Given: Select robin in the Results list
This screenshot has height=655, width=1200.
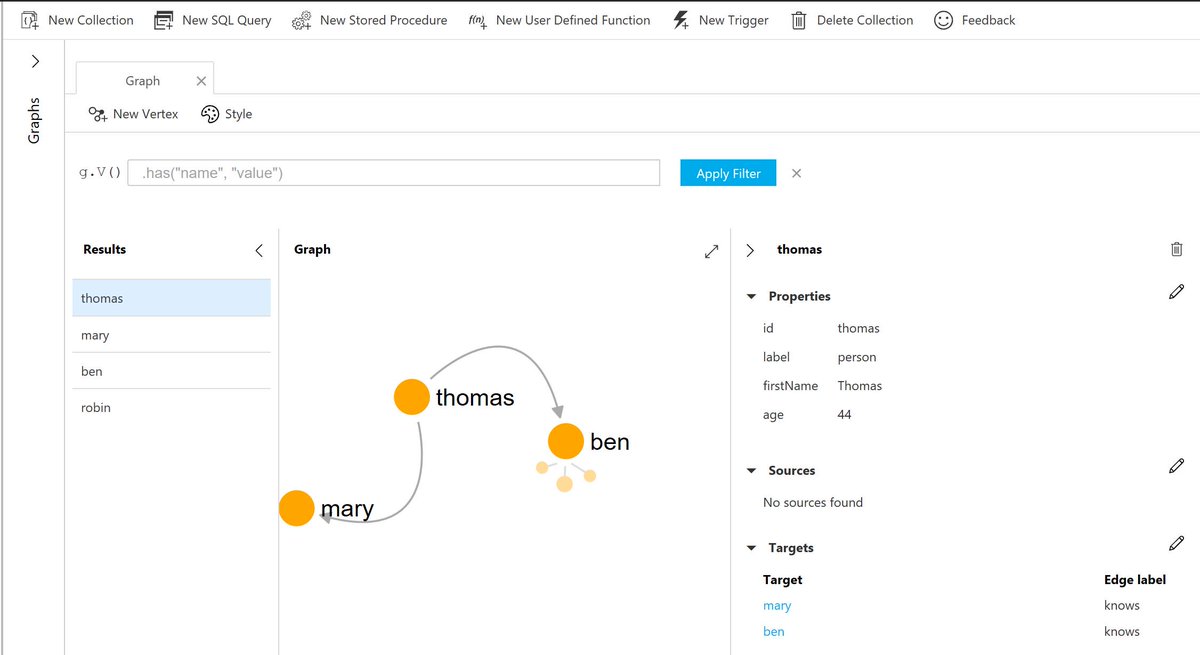Looking at the screenshot, I should pyautogui.click(x=172, y=407).
